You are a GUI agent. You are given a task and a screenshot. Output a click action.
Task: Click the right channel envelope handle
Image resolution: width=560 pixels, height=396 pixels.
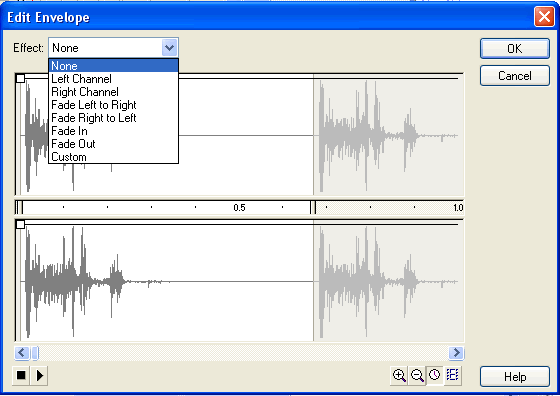coord(20,224)
